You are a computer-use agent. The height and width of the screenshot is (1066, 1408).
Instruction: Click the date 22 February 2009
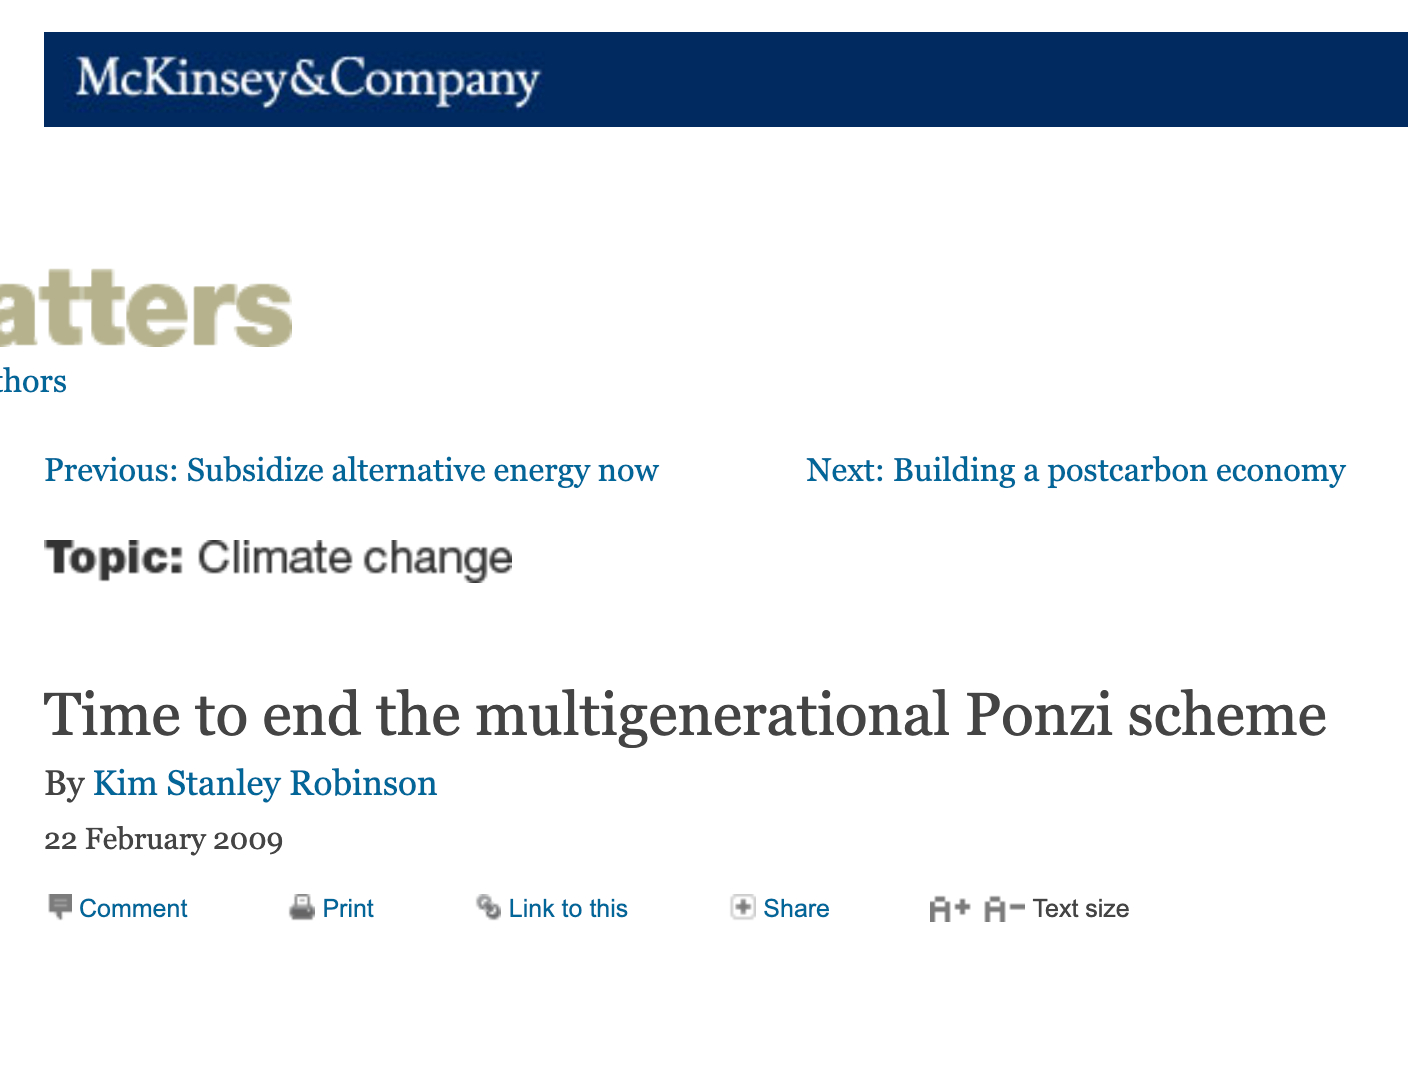point(164,838)
